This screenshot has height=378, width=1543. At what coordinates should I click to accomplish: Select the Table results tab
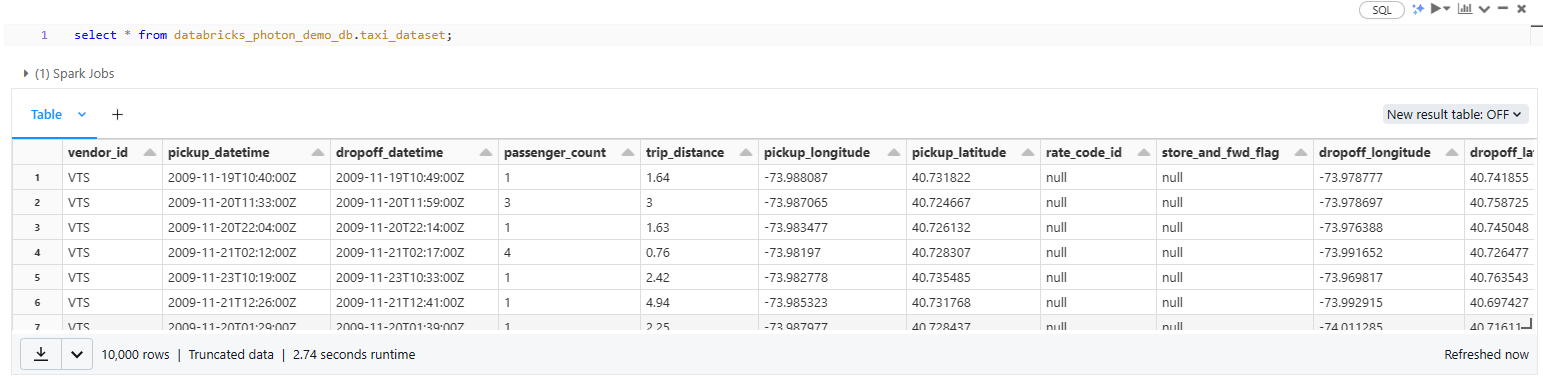(46, 115)
